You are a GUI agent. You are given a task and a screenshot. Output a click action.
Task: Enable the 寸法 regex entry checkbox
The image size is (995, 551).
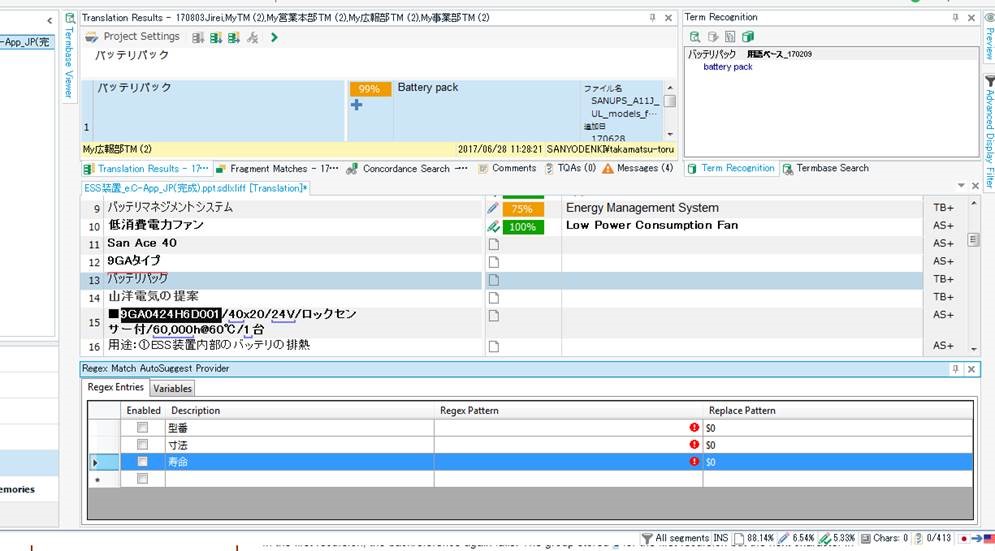point(143,445)
